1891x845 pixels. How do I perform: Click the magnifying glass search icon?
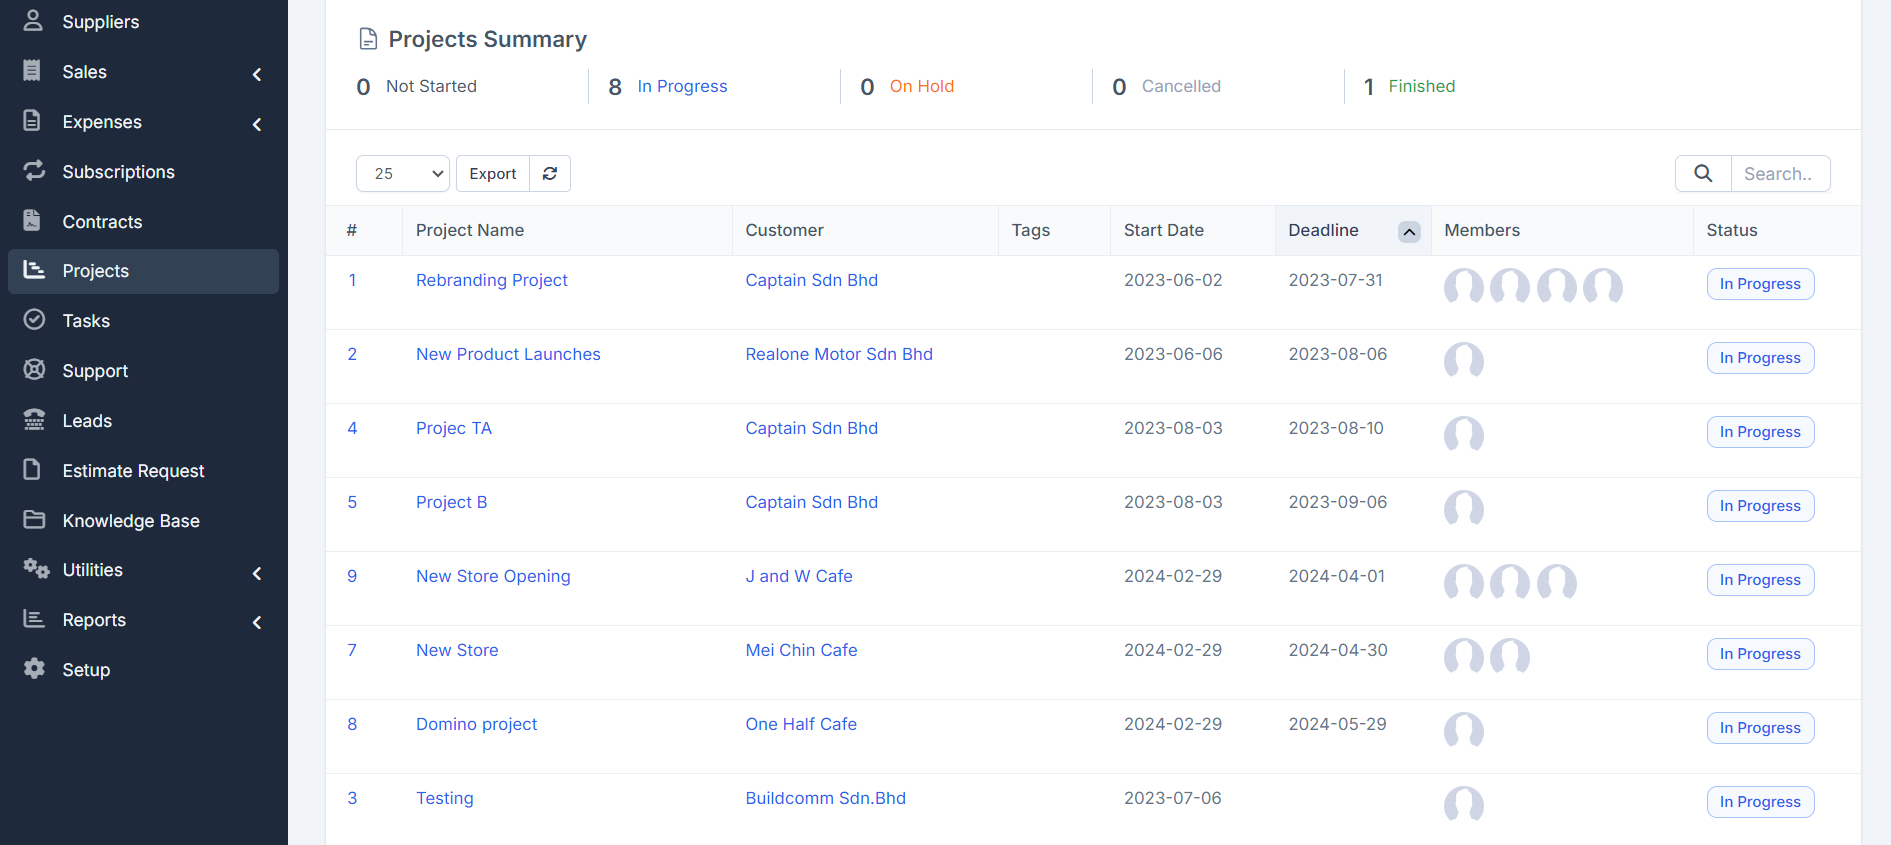tap(1703, 174)
